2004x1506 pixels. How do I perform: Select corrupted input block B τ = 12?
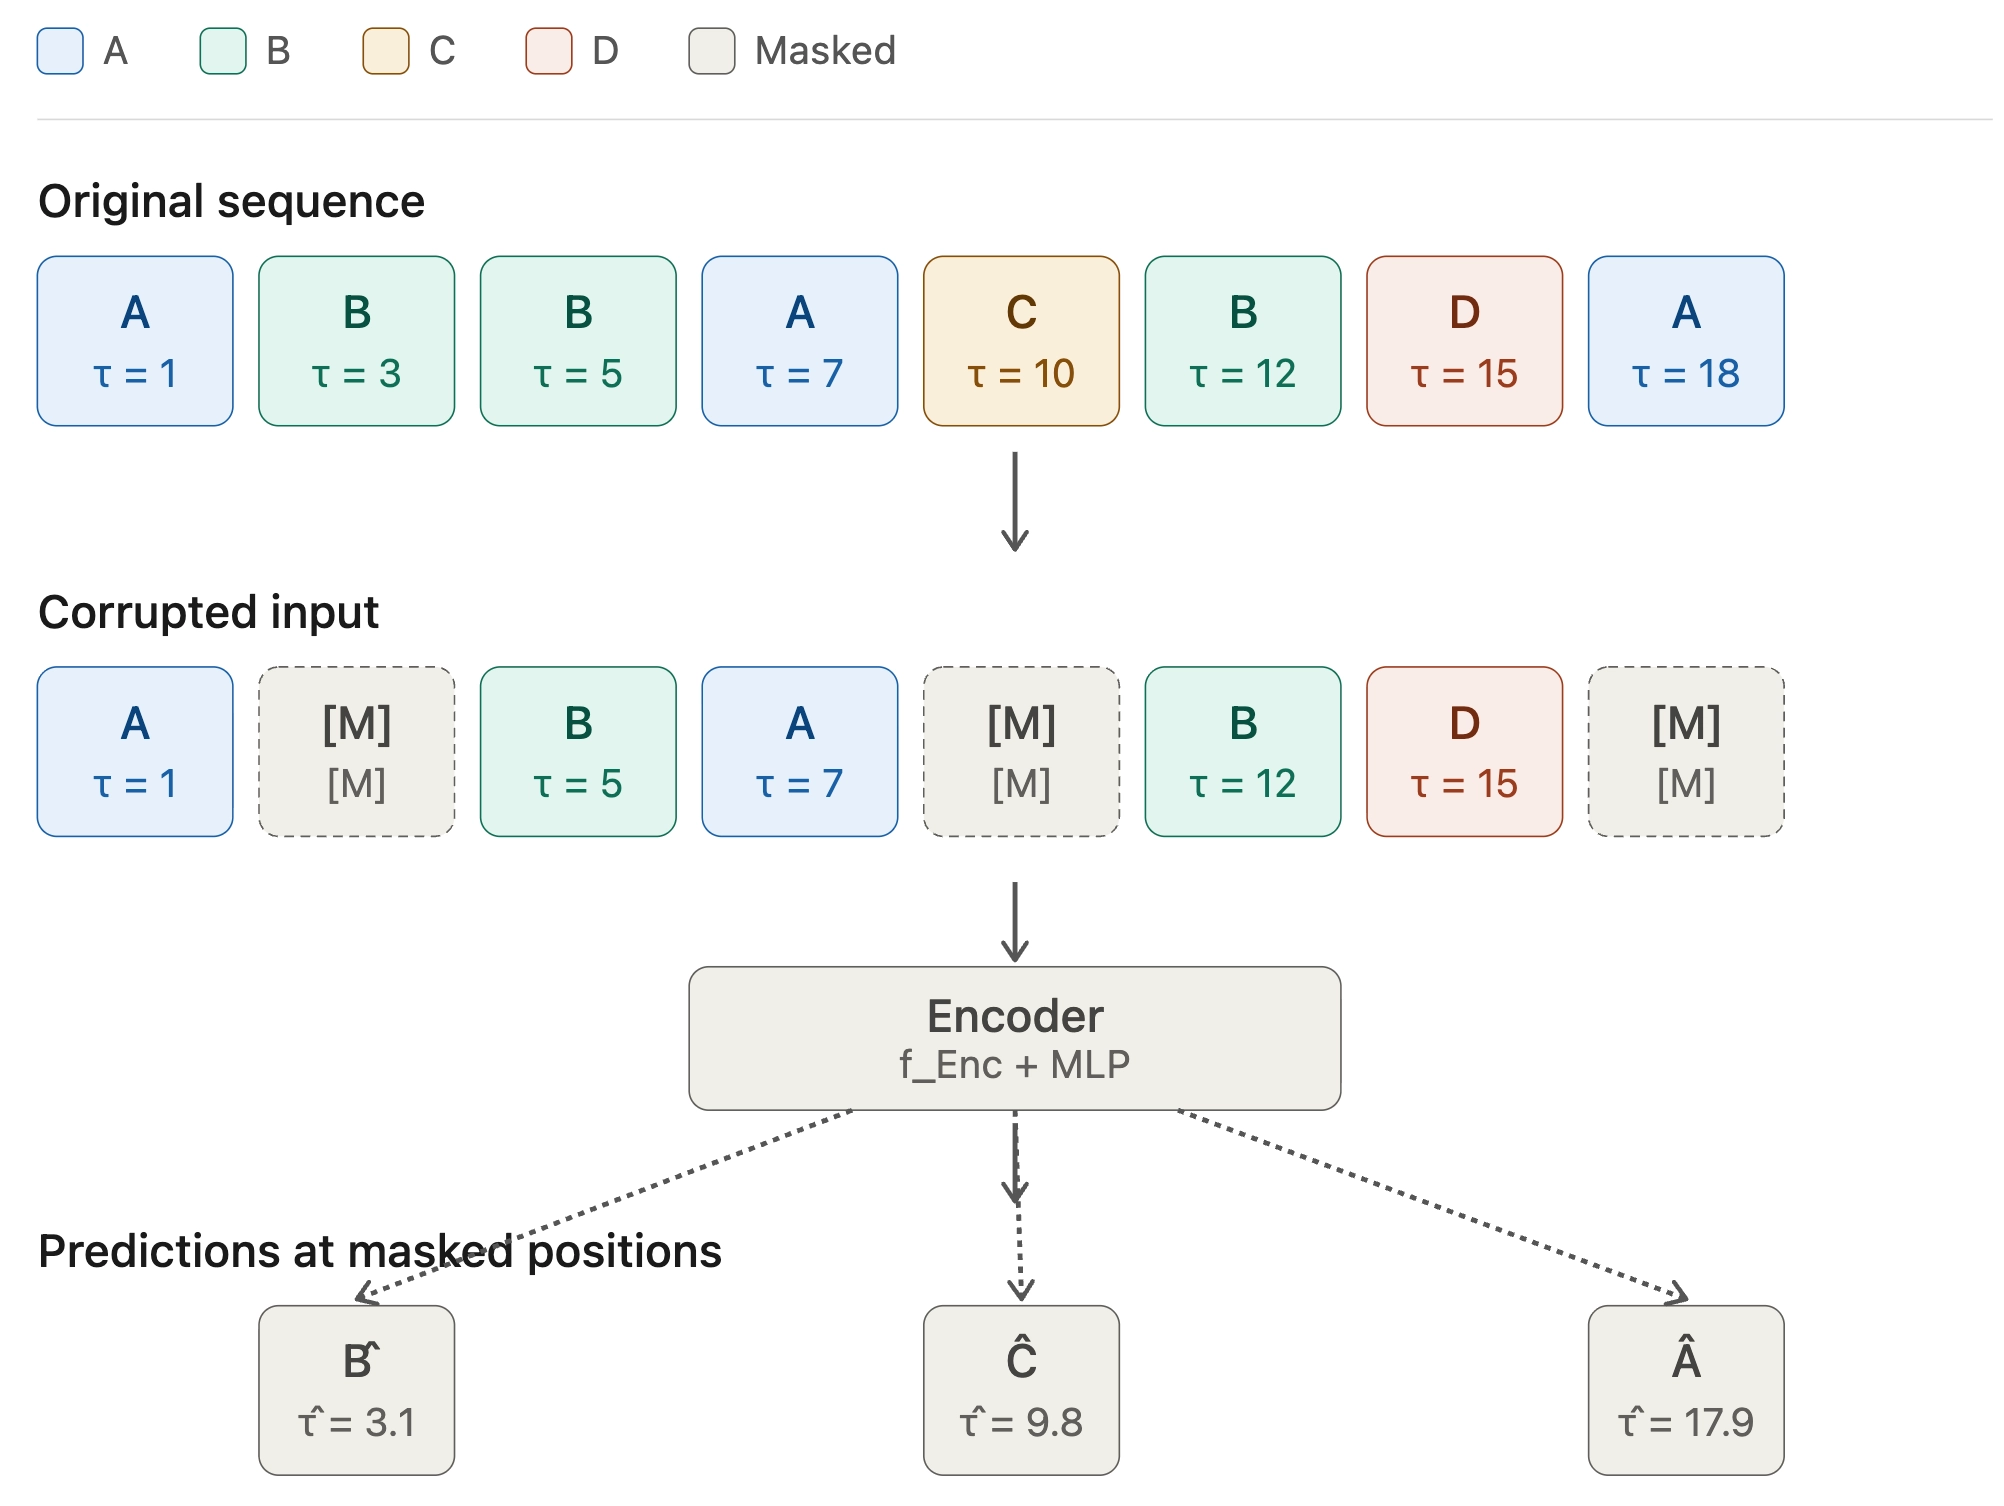point(1243,752)
